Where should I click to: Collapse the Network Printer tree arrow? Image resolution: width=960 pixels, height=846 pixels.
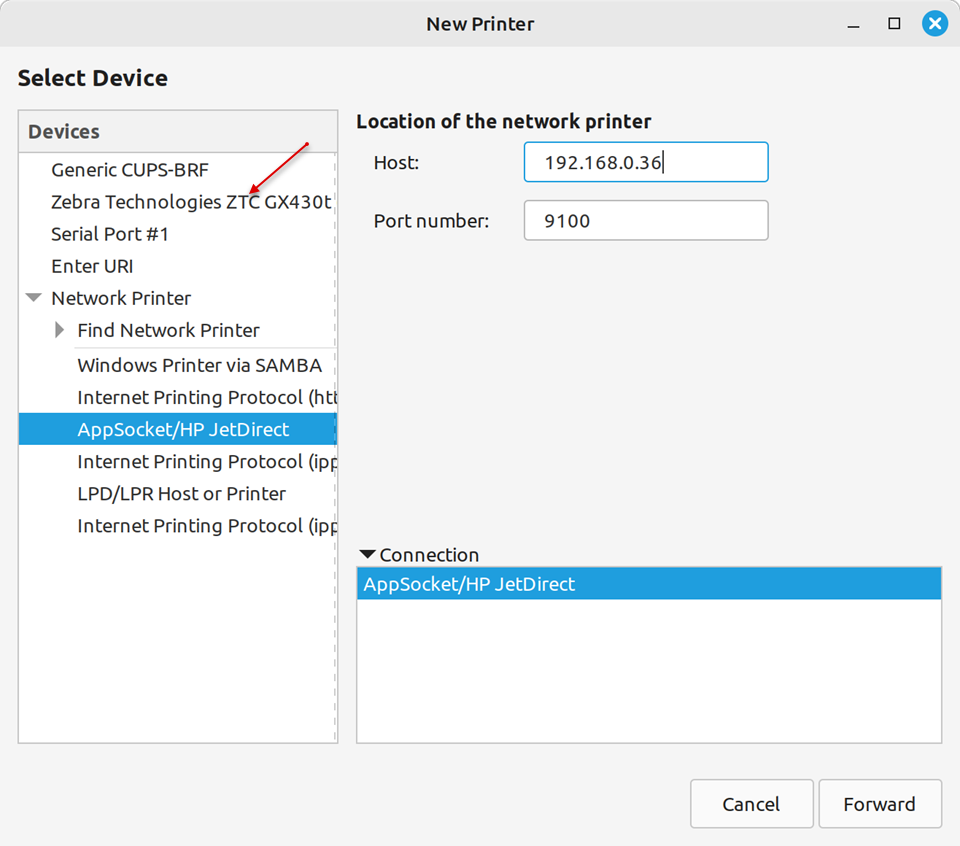(34, 298)
